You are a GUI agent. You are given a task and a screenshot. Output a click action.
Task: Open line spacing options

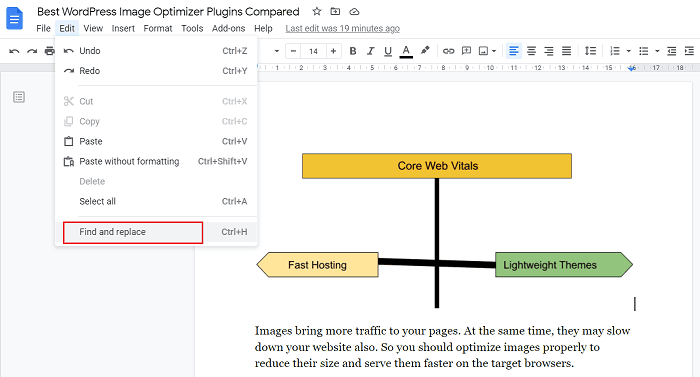click(590, 51)
